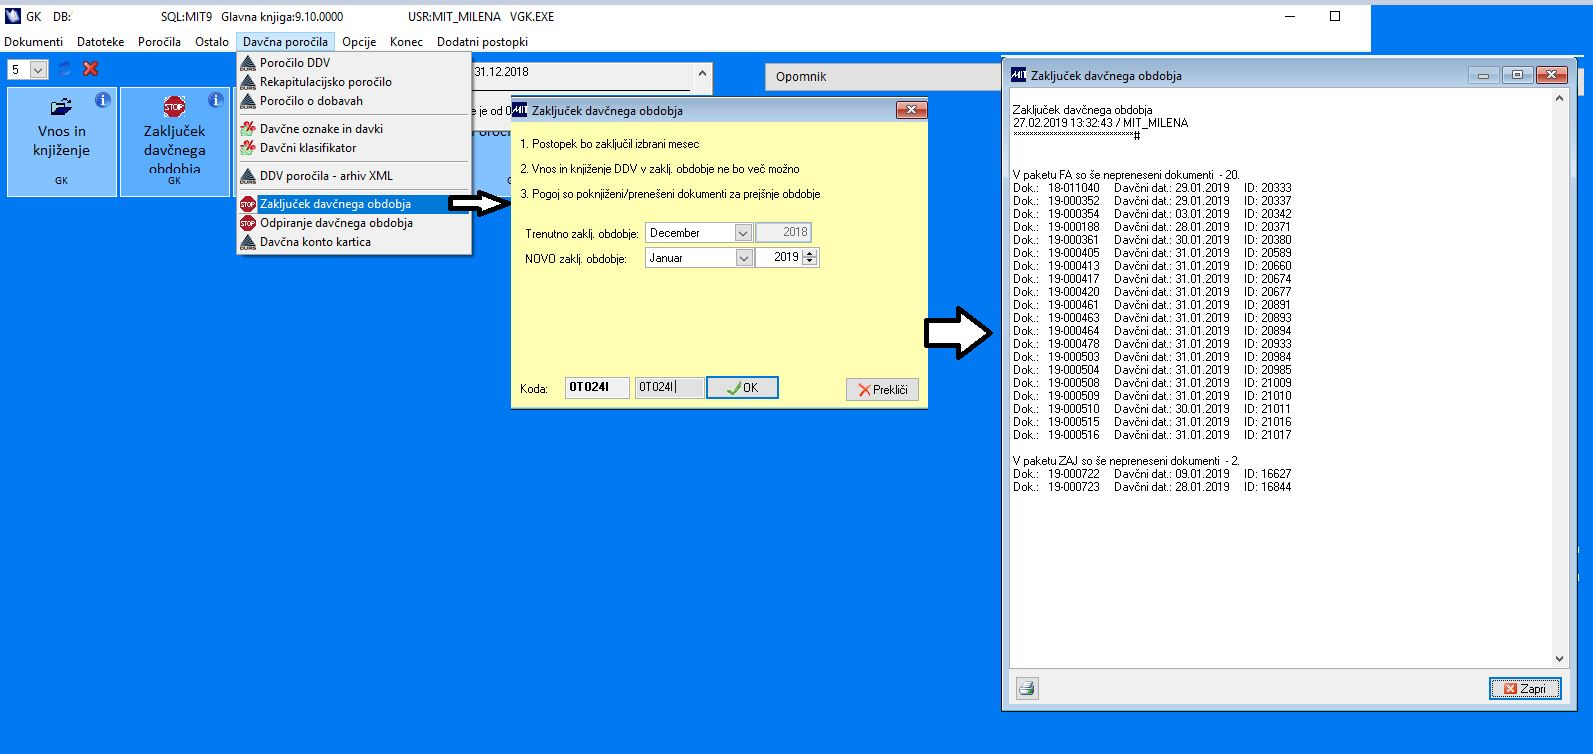This screenshot has height=754, width=1593.
Task: Click document row 19-000352
Action: pyautogui.click(x=1152, y=201)
